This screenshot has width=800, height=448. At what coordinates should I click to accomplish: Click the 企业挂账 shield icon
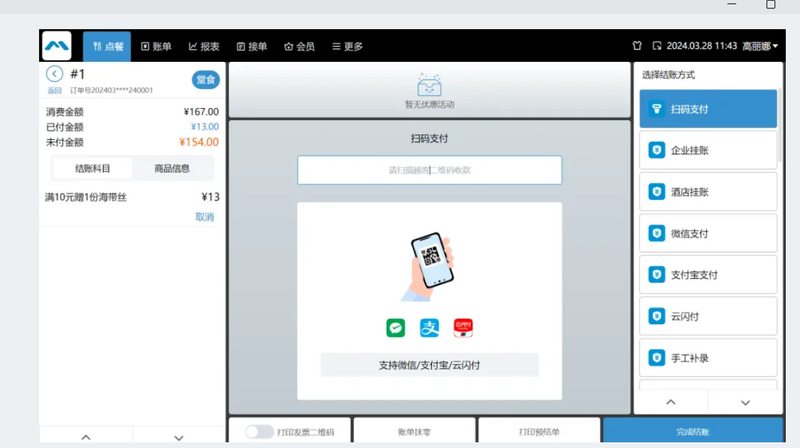[657, 150]
